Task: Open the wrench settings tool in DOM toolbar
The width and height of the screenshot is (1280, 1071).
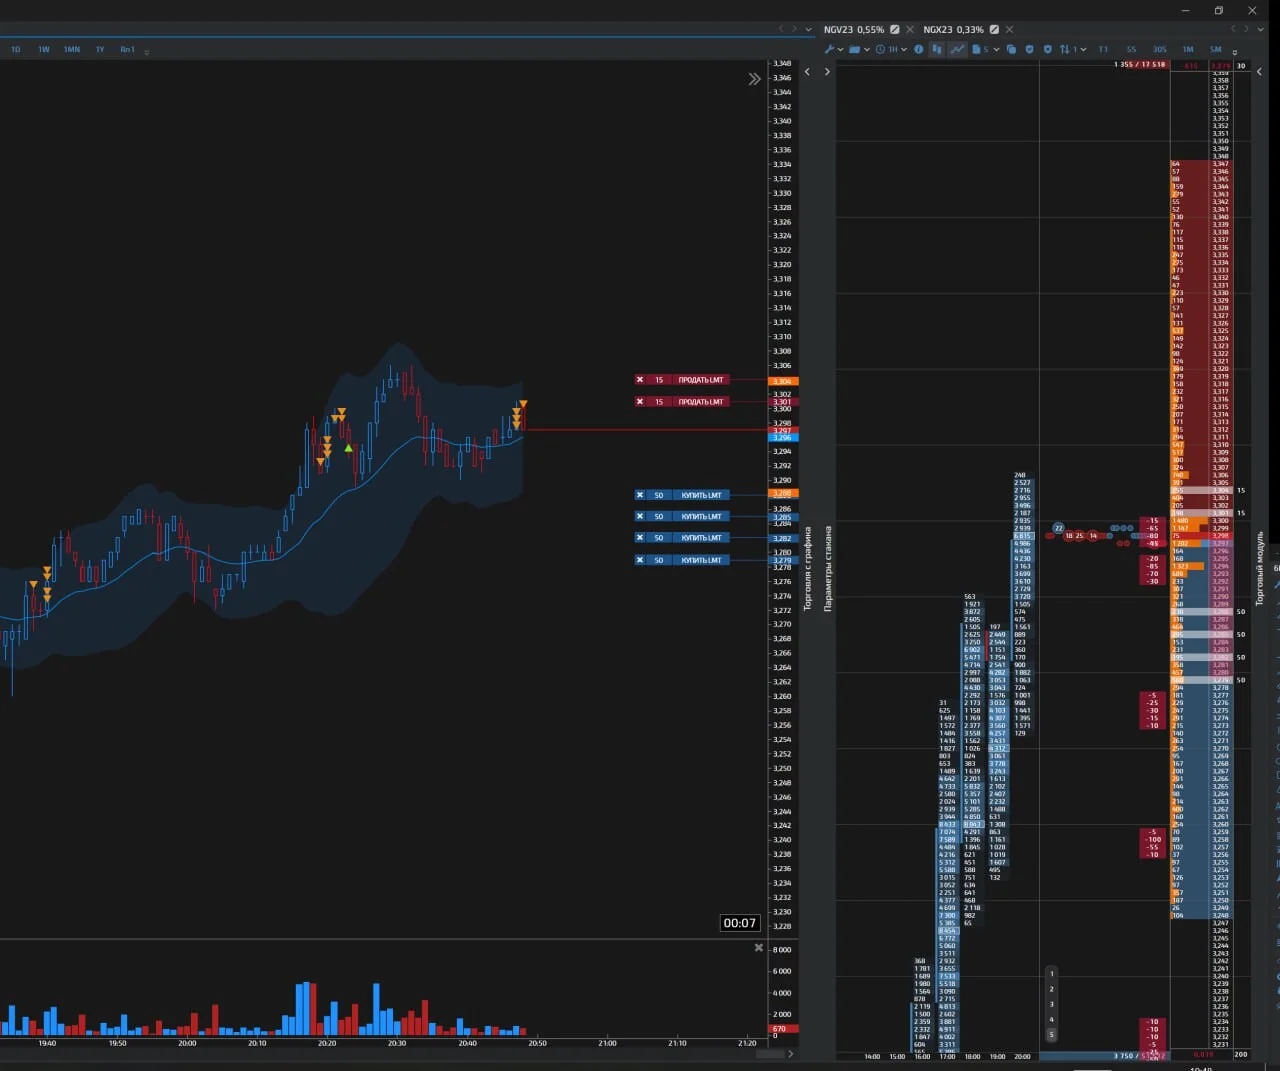Action: tap(829, 49)
